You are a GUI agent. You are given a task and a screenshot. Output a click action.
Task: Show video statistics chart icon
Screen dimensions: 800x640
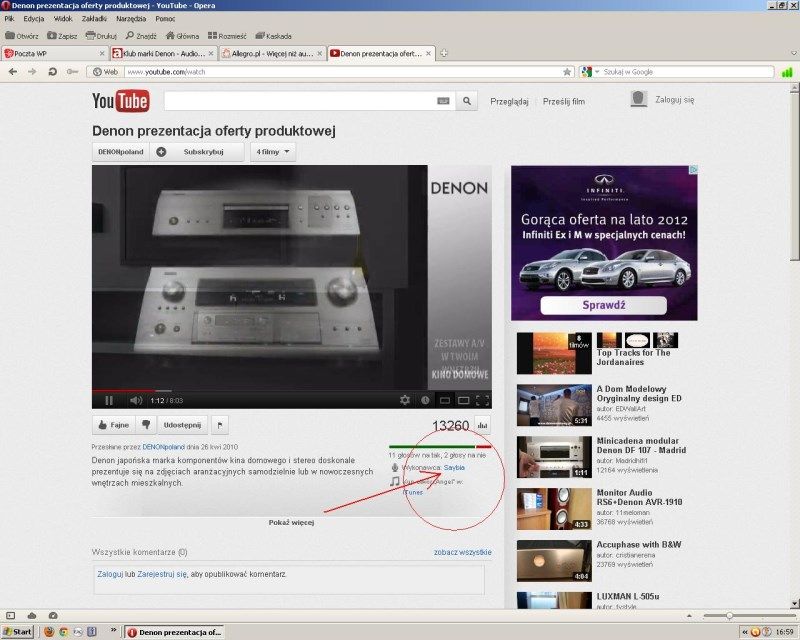point(483,425)
